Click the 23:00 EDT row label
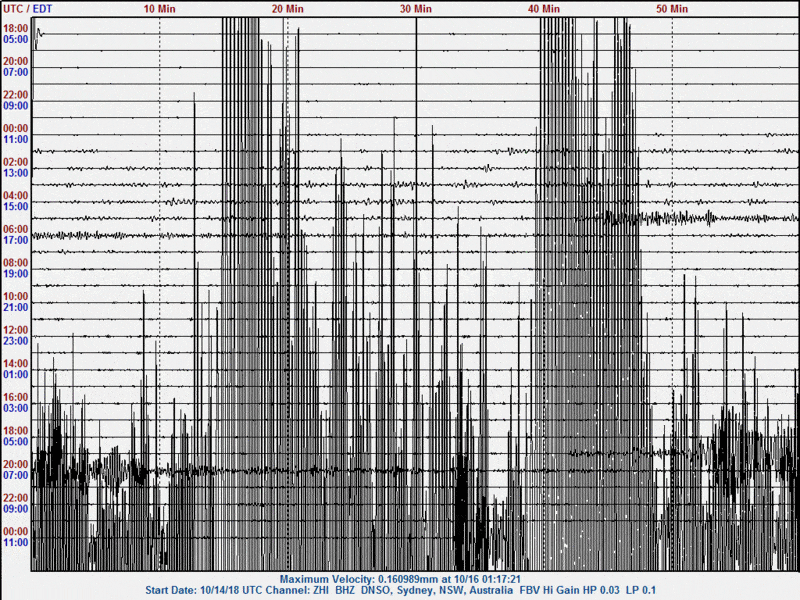This screenshot has width=800, height=600. (x=15, y=341)
